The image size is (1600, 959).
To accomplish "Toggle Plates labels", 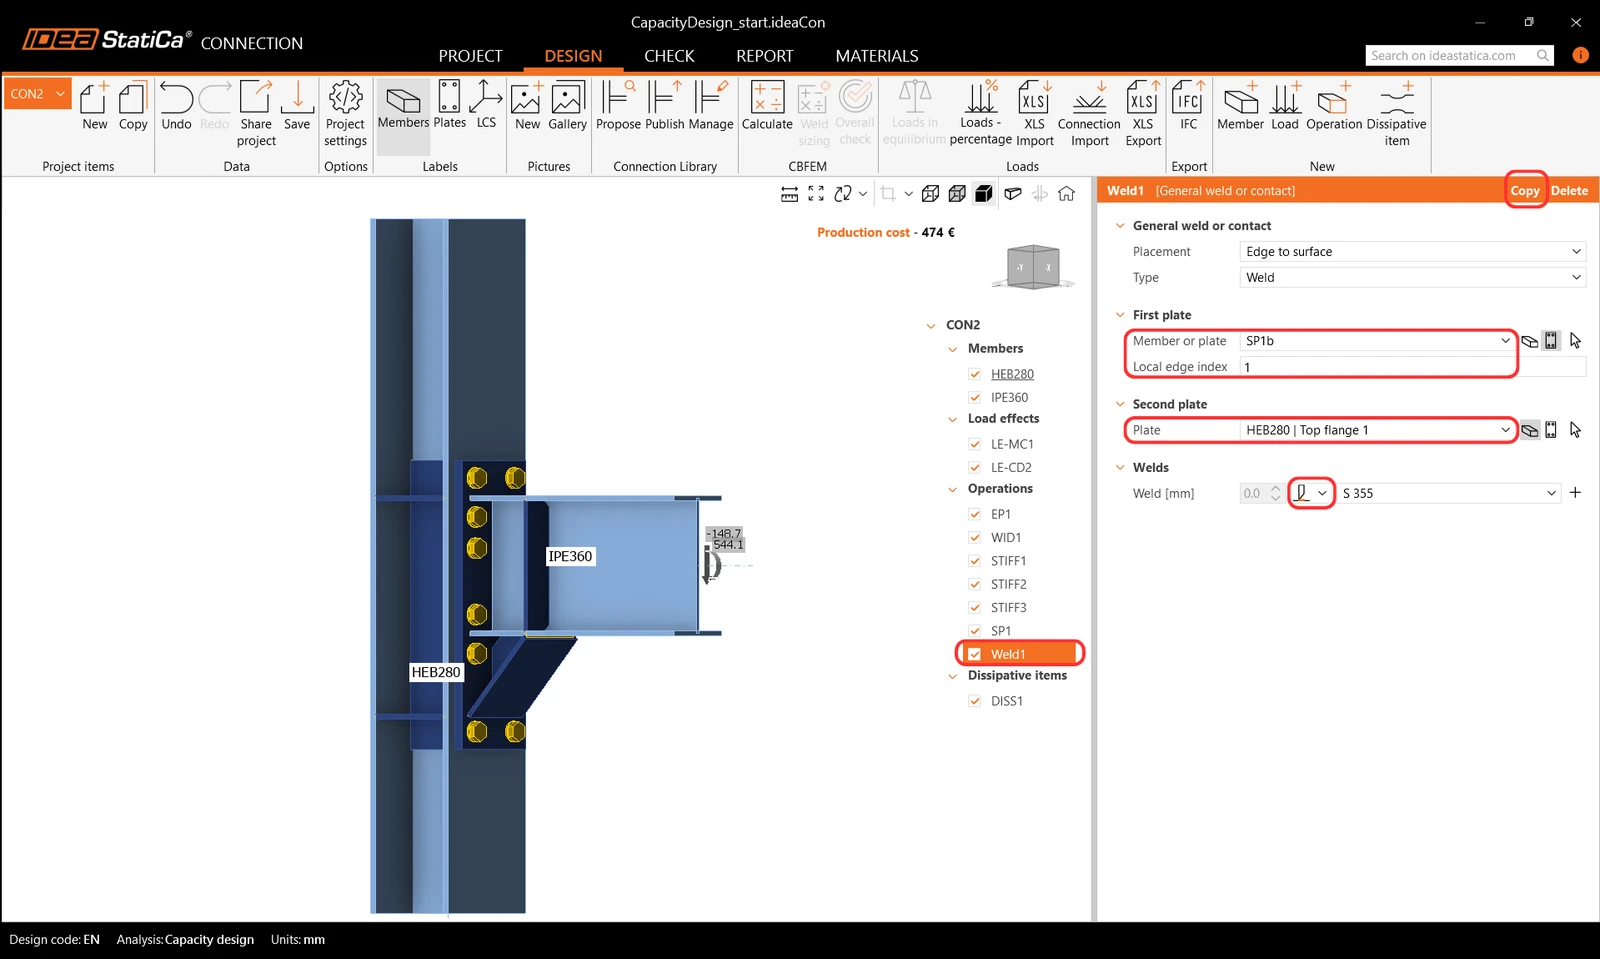I will pos(450,106).
